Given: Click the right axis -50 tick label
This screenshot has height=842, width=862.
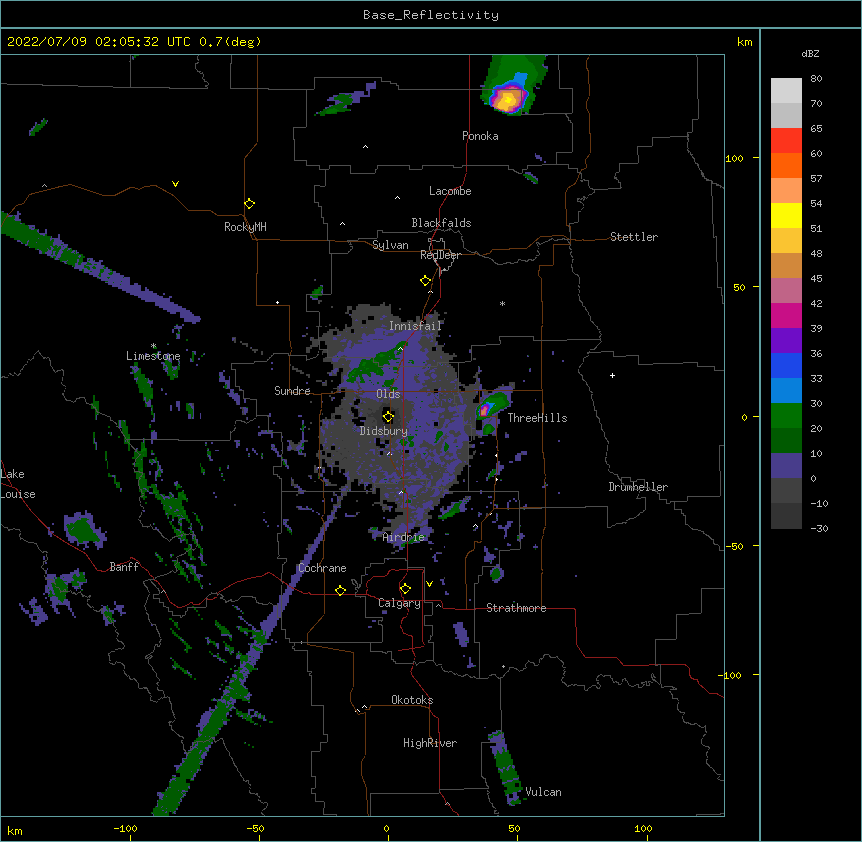Looking at the screenshot, I should tap(734, 546).
